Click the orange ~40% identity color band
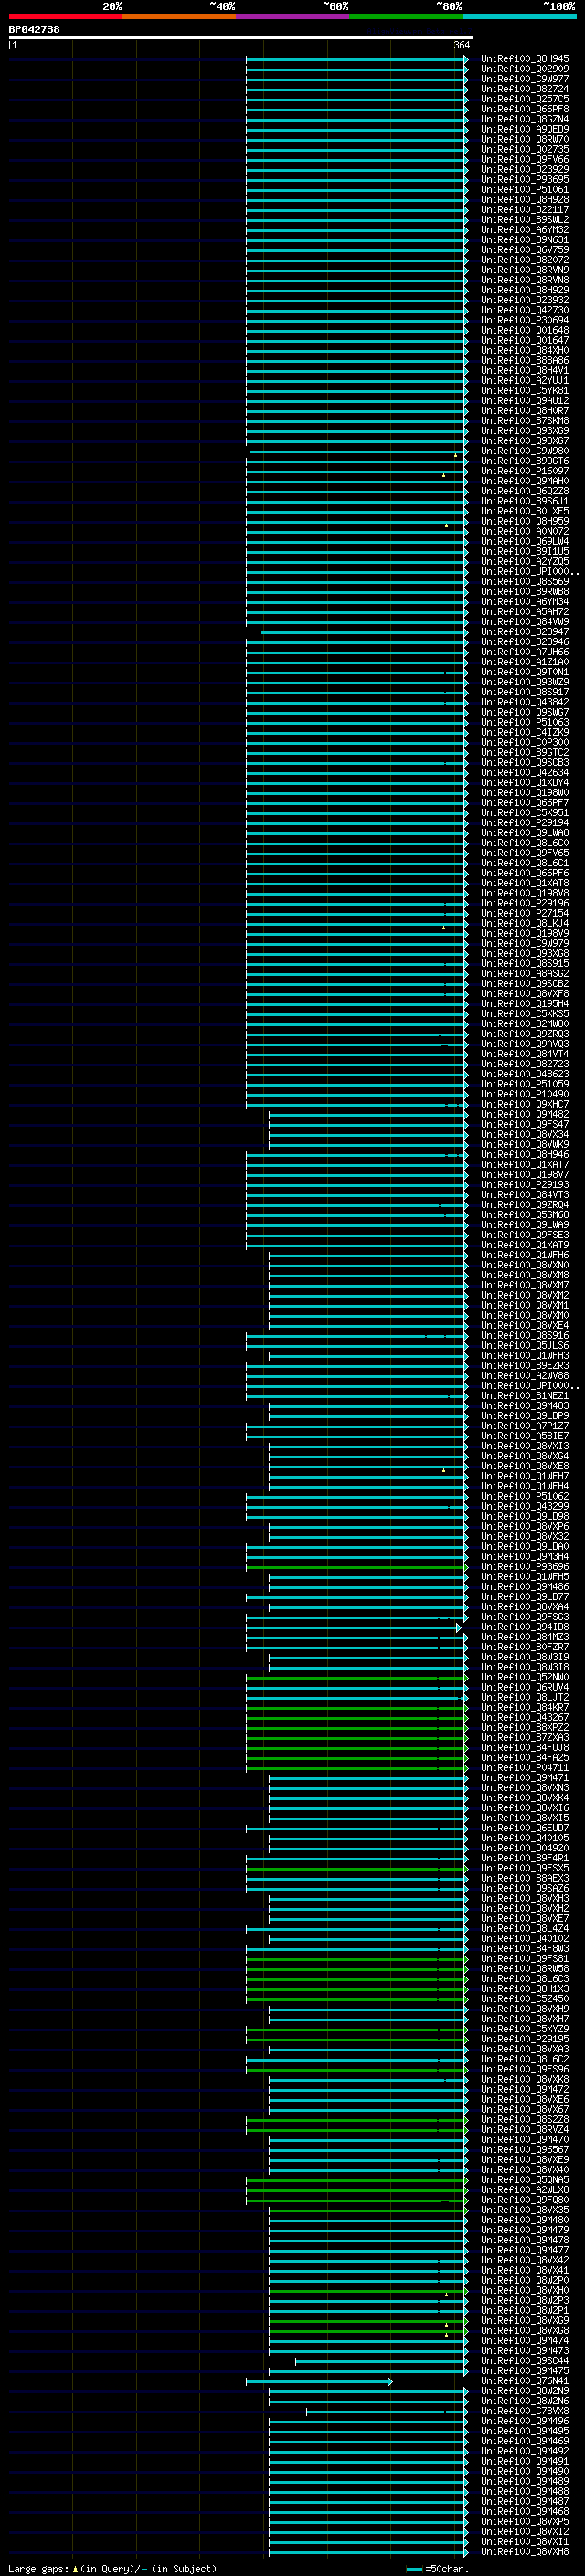Viewport: 585px width, 2576px height. [179, 16]
